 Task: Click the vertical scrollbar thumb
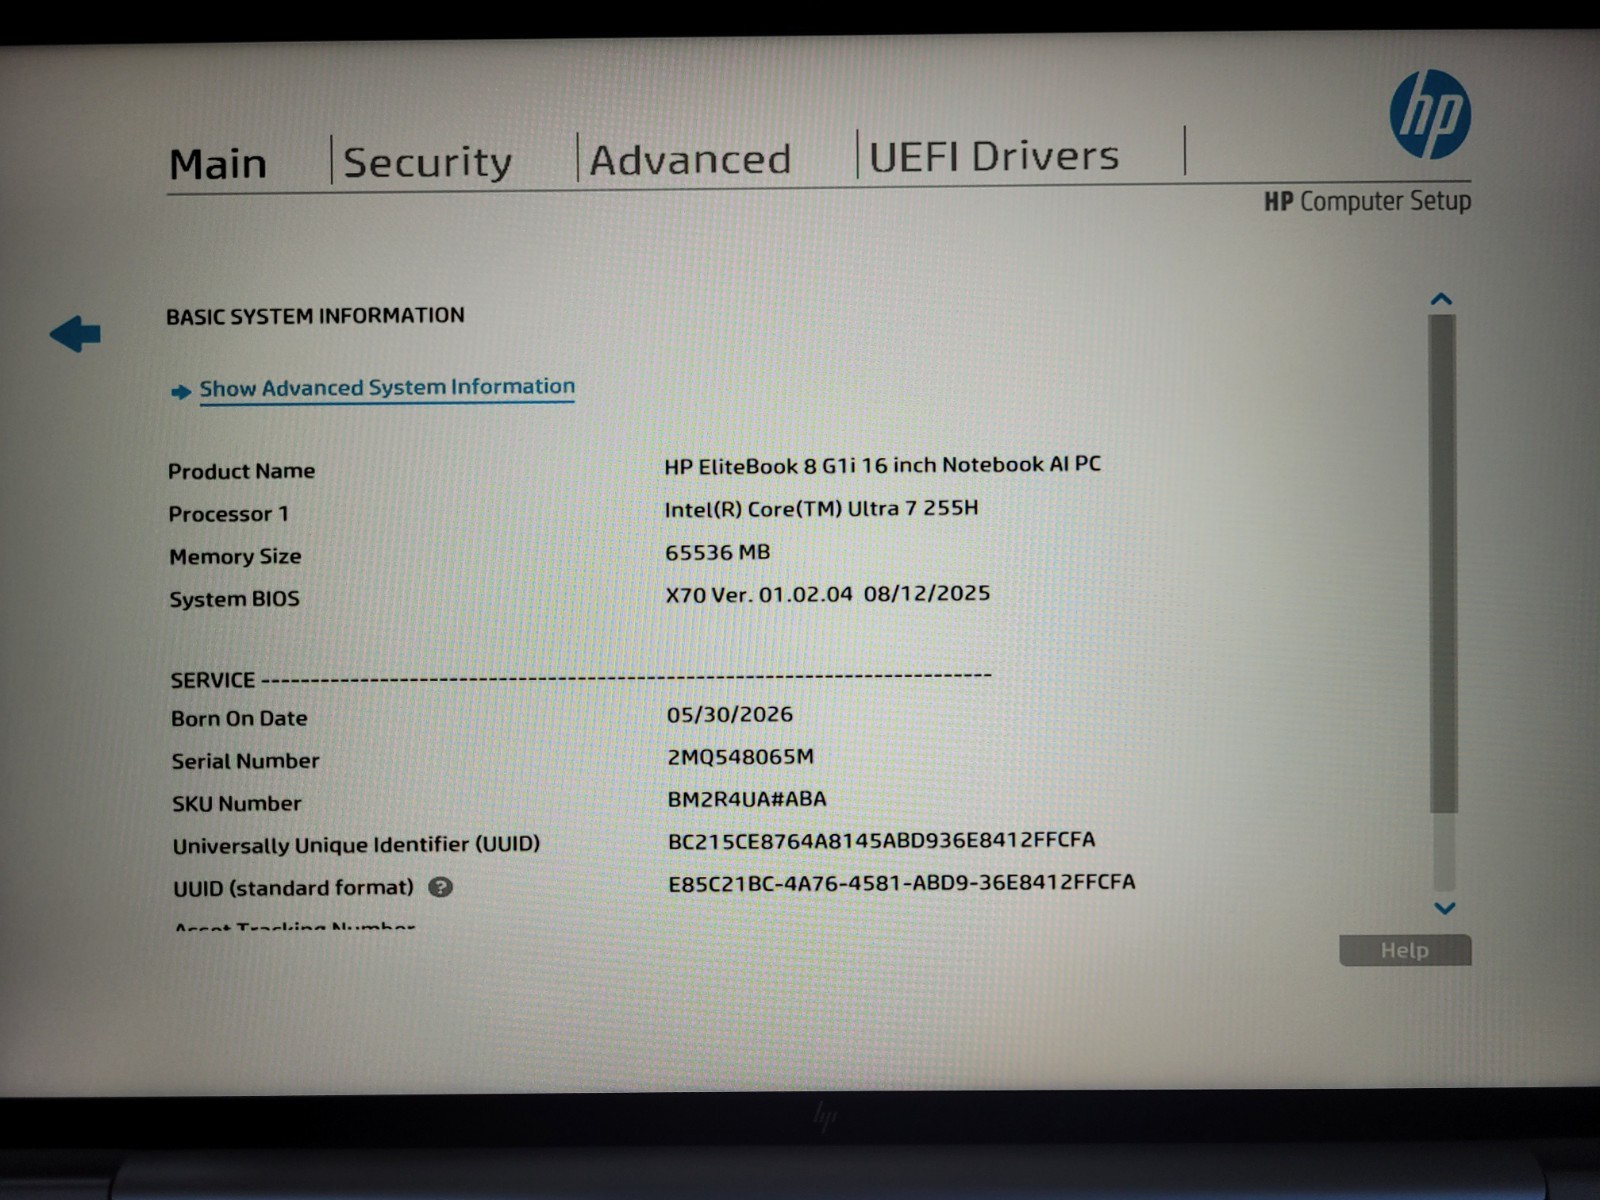click(x=1442, y=563)
